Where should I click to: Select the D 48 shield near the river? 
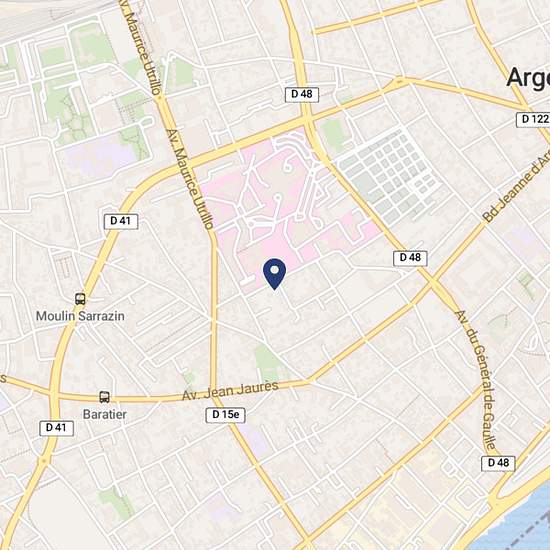(498, 463)
